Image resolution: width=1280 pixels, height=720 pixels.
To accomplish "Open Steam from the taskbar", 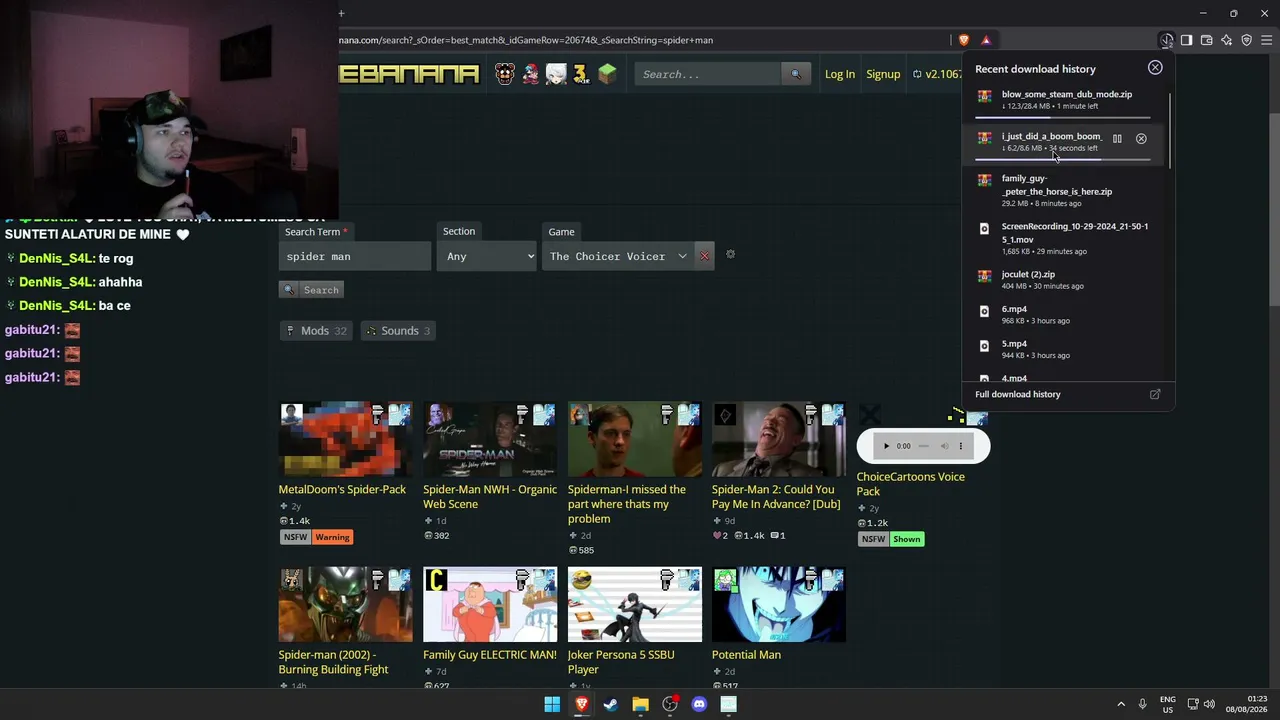I will [x=611, y=704].
